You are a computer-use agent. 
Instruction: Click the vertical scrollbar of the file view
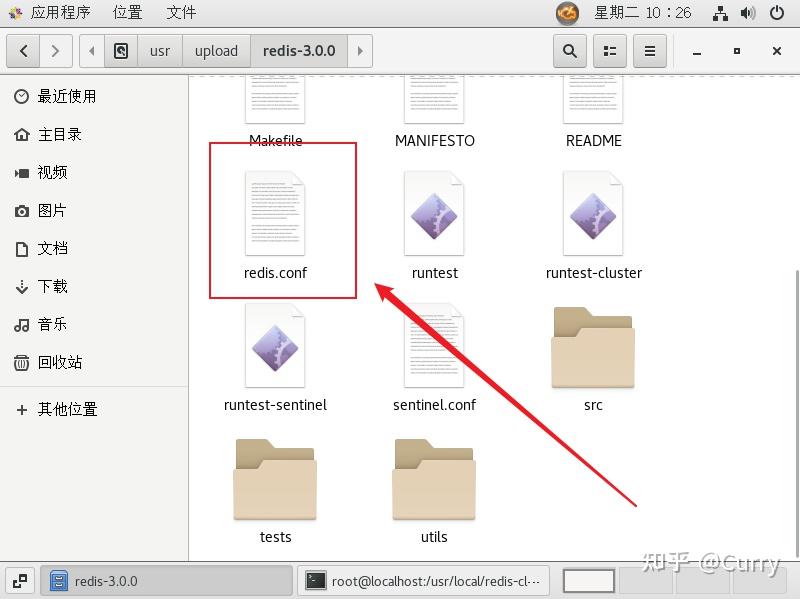(796, 413)
